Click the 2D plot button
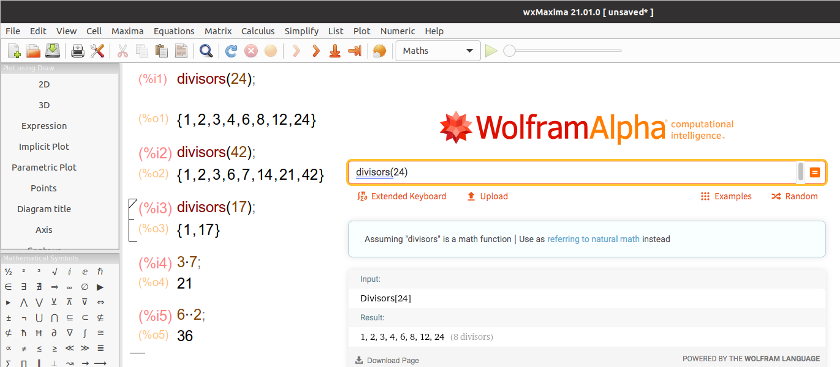The image size is (840, 367). [44, 84]
